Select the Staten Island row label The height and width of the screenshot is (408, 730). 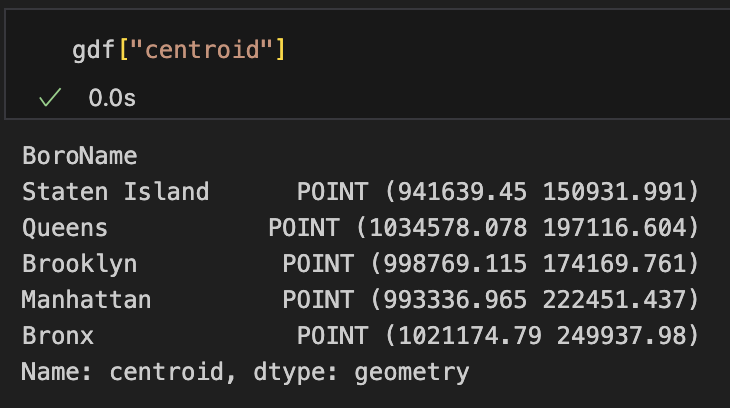click(115, 192)
